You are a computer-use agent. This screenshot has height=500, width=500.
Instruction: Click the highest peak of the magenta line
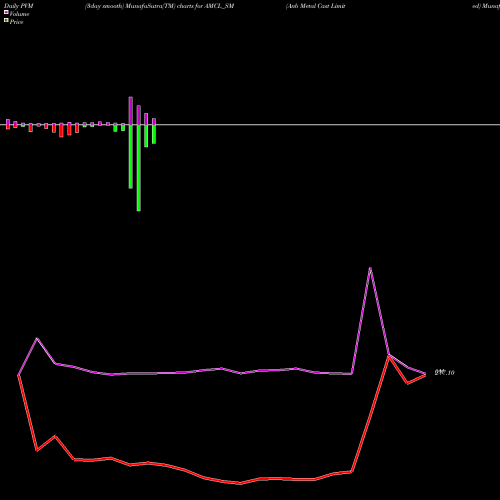coord(370,268)
